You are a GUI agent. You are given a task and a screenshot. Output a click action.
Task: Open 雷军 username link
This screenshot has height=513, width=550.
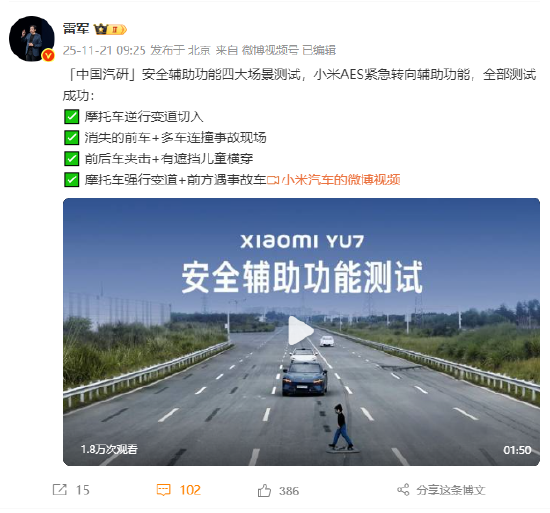pos(76,29)
